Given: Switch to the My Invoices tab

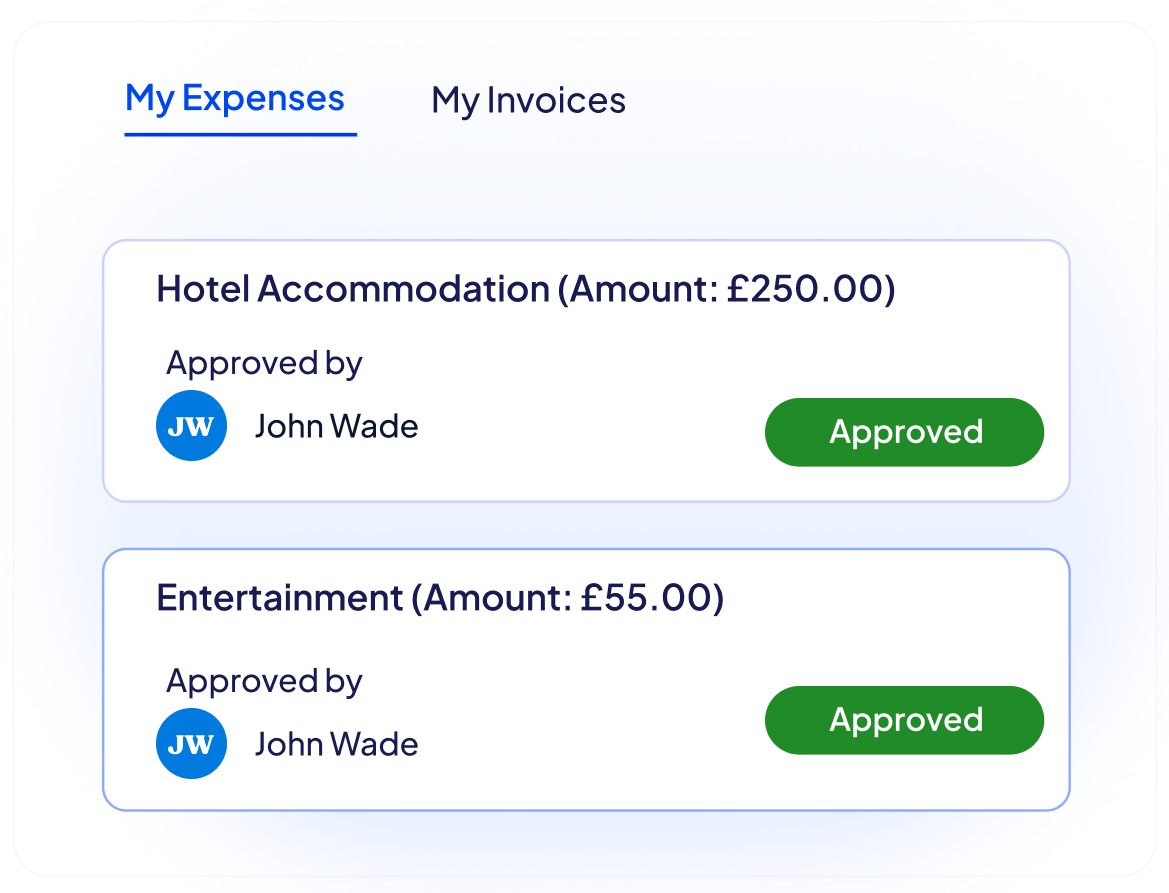Looking at the screenshot, I should pos(528,101).
